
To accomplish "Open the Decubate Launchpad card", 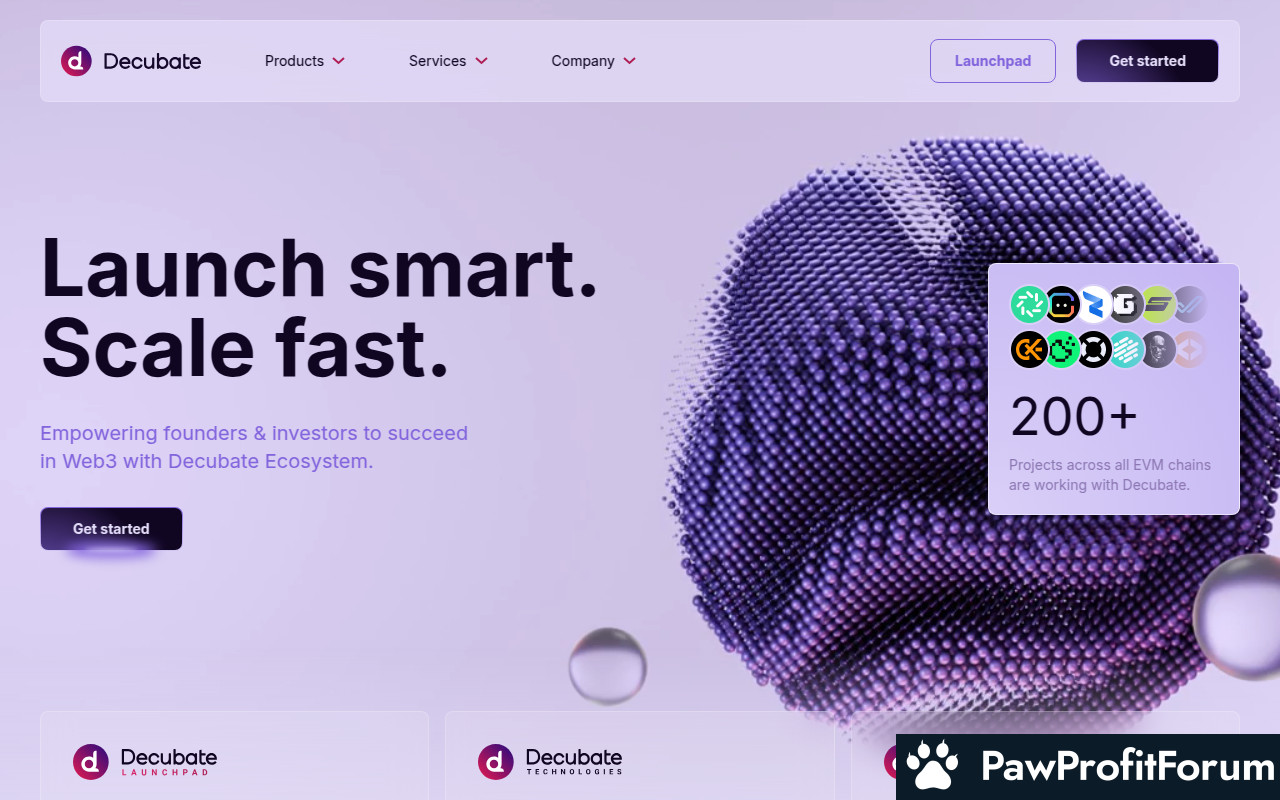I will click(234, 755).
